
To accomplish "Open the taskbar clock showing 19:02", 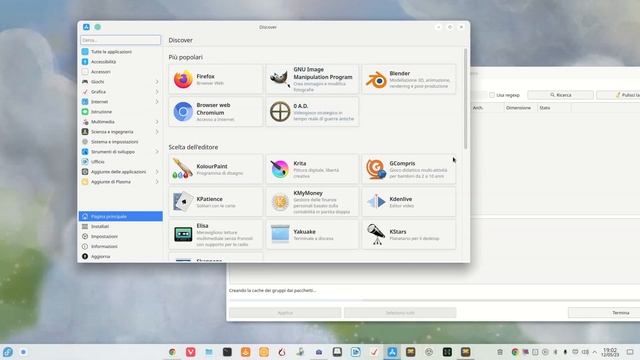I will (610, 352).
